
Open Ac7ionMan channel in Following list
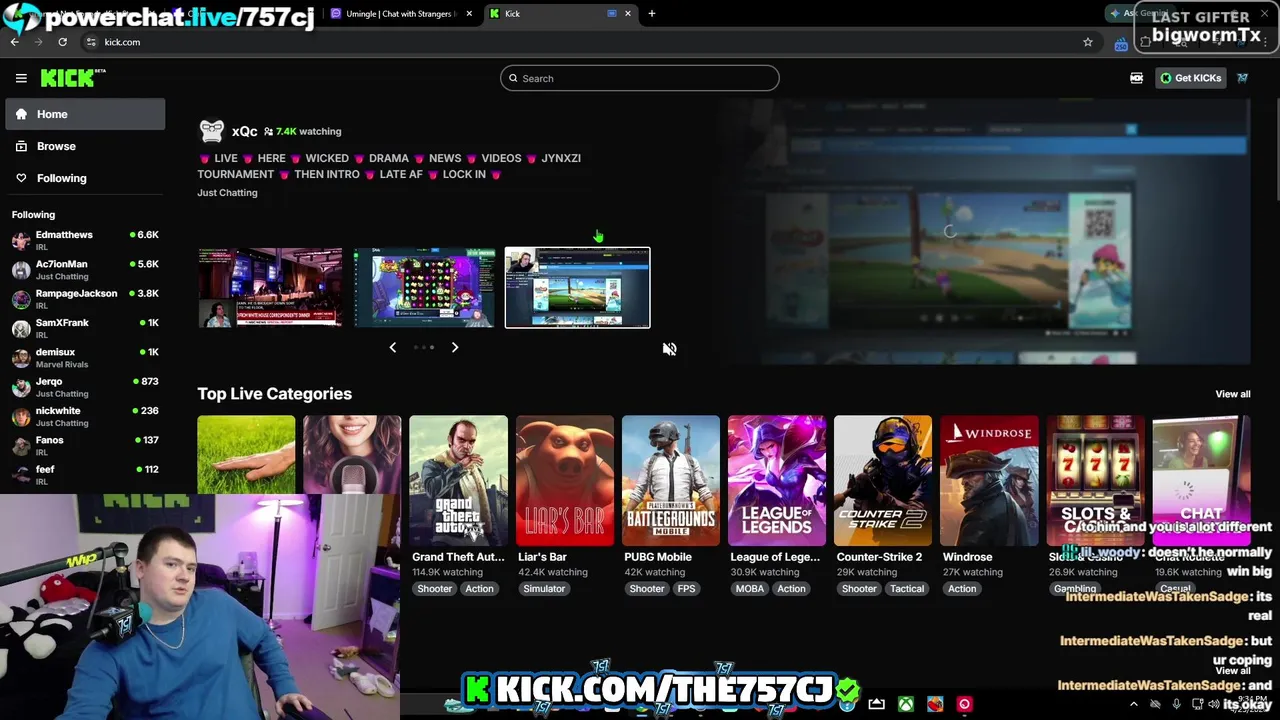pyautogui.click(x=85, y=270)
